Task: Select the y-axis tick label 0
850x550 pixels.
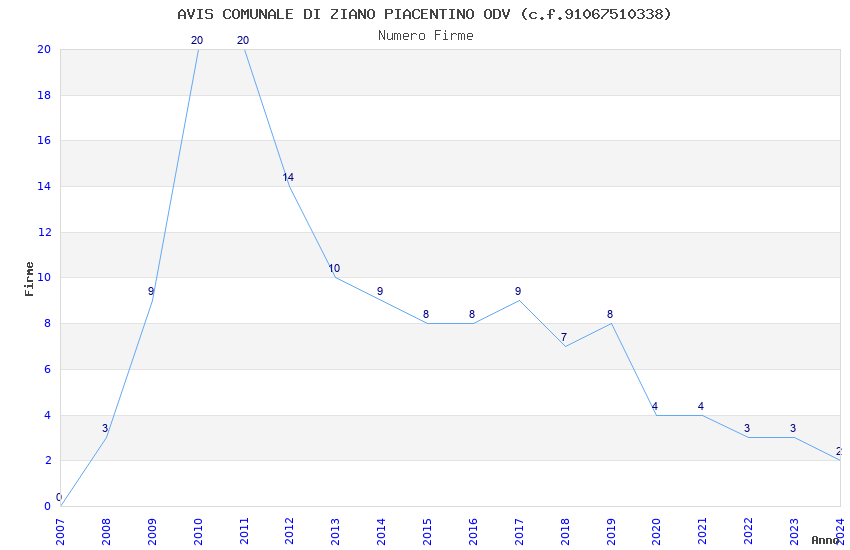Action: coord(48,506)
